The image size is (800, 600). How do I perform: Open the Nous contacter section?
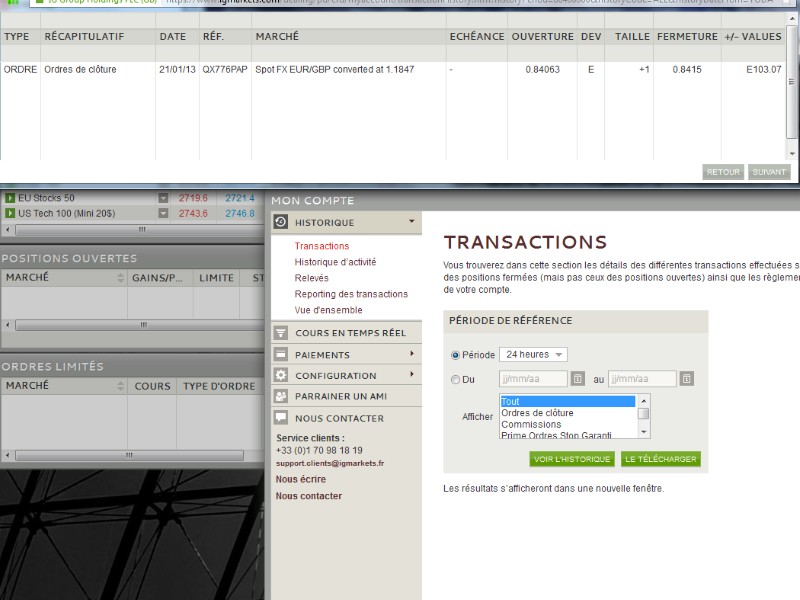[346, 418]
